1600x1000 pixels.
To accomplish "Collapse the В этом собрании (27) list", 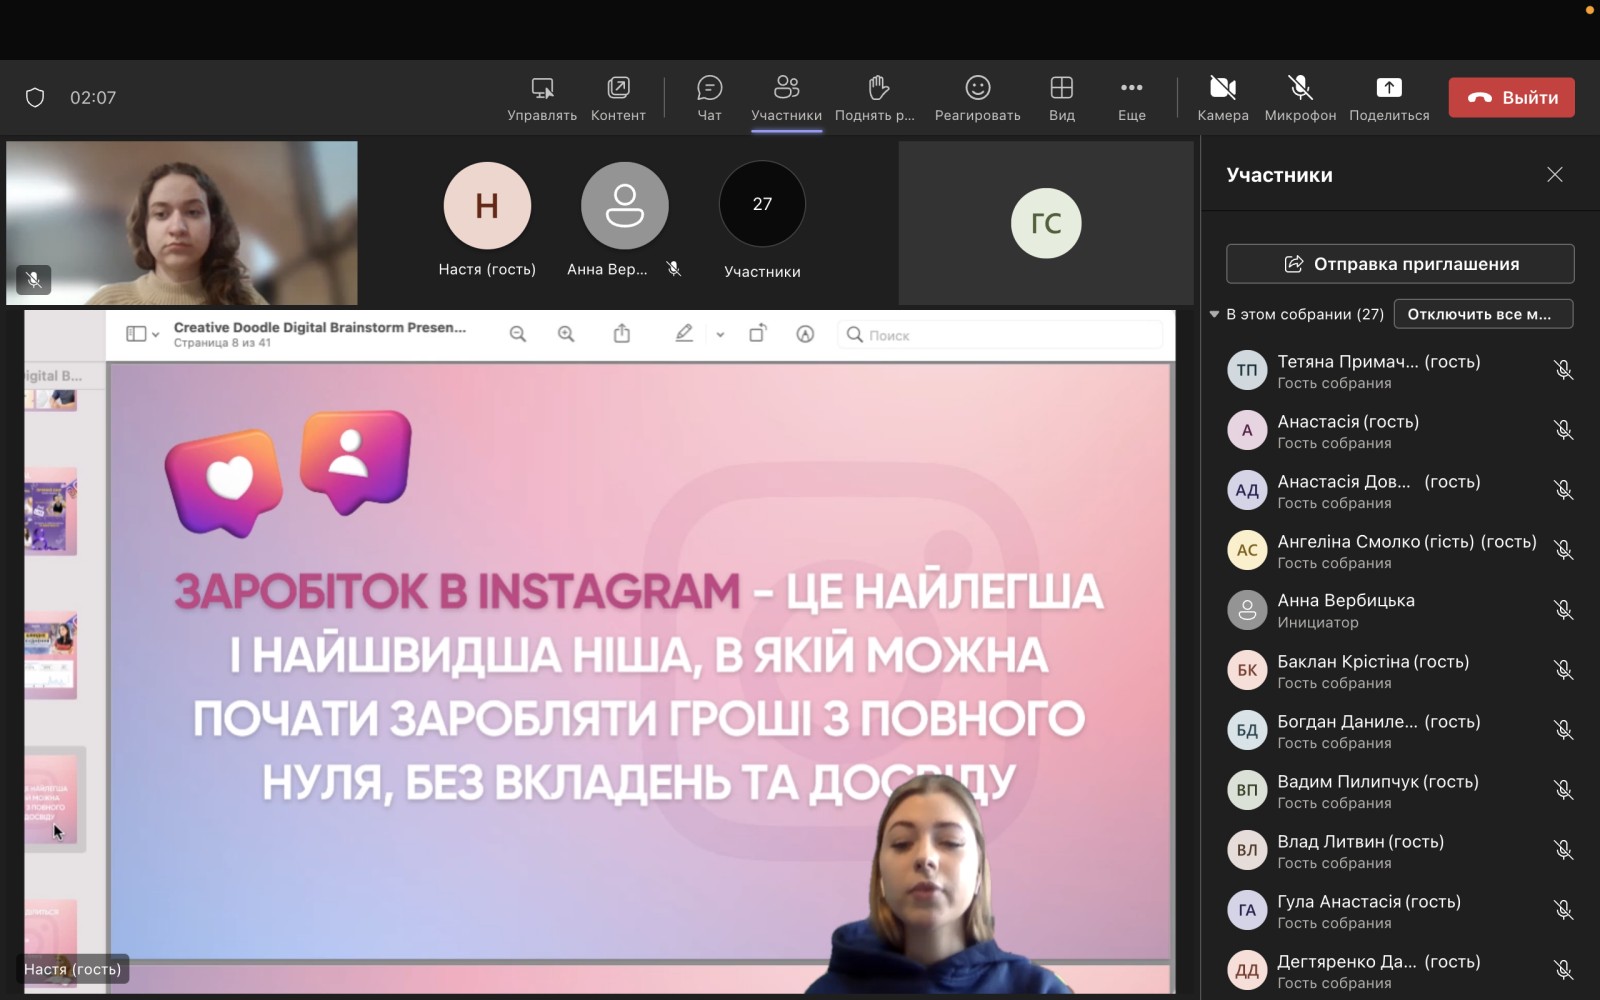I will [1214, 314].
